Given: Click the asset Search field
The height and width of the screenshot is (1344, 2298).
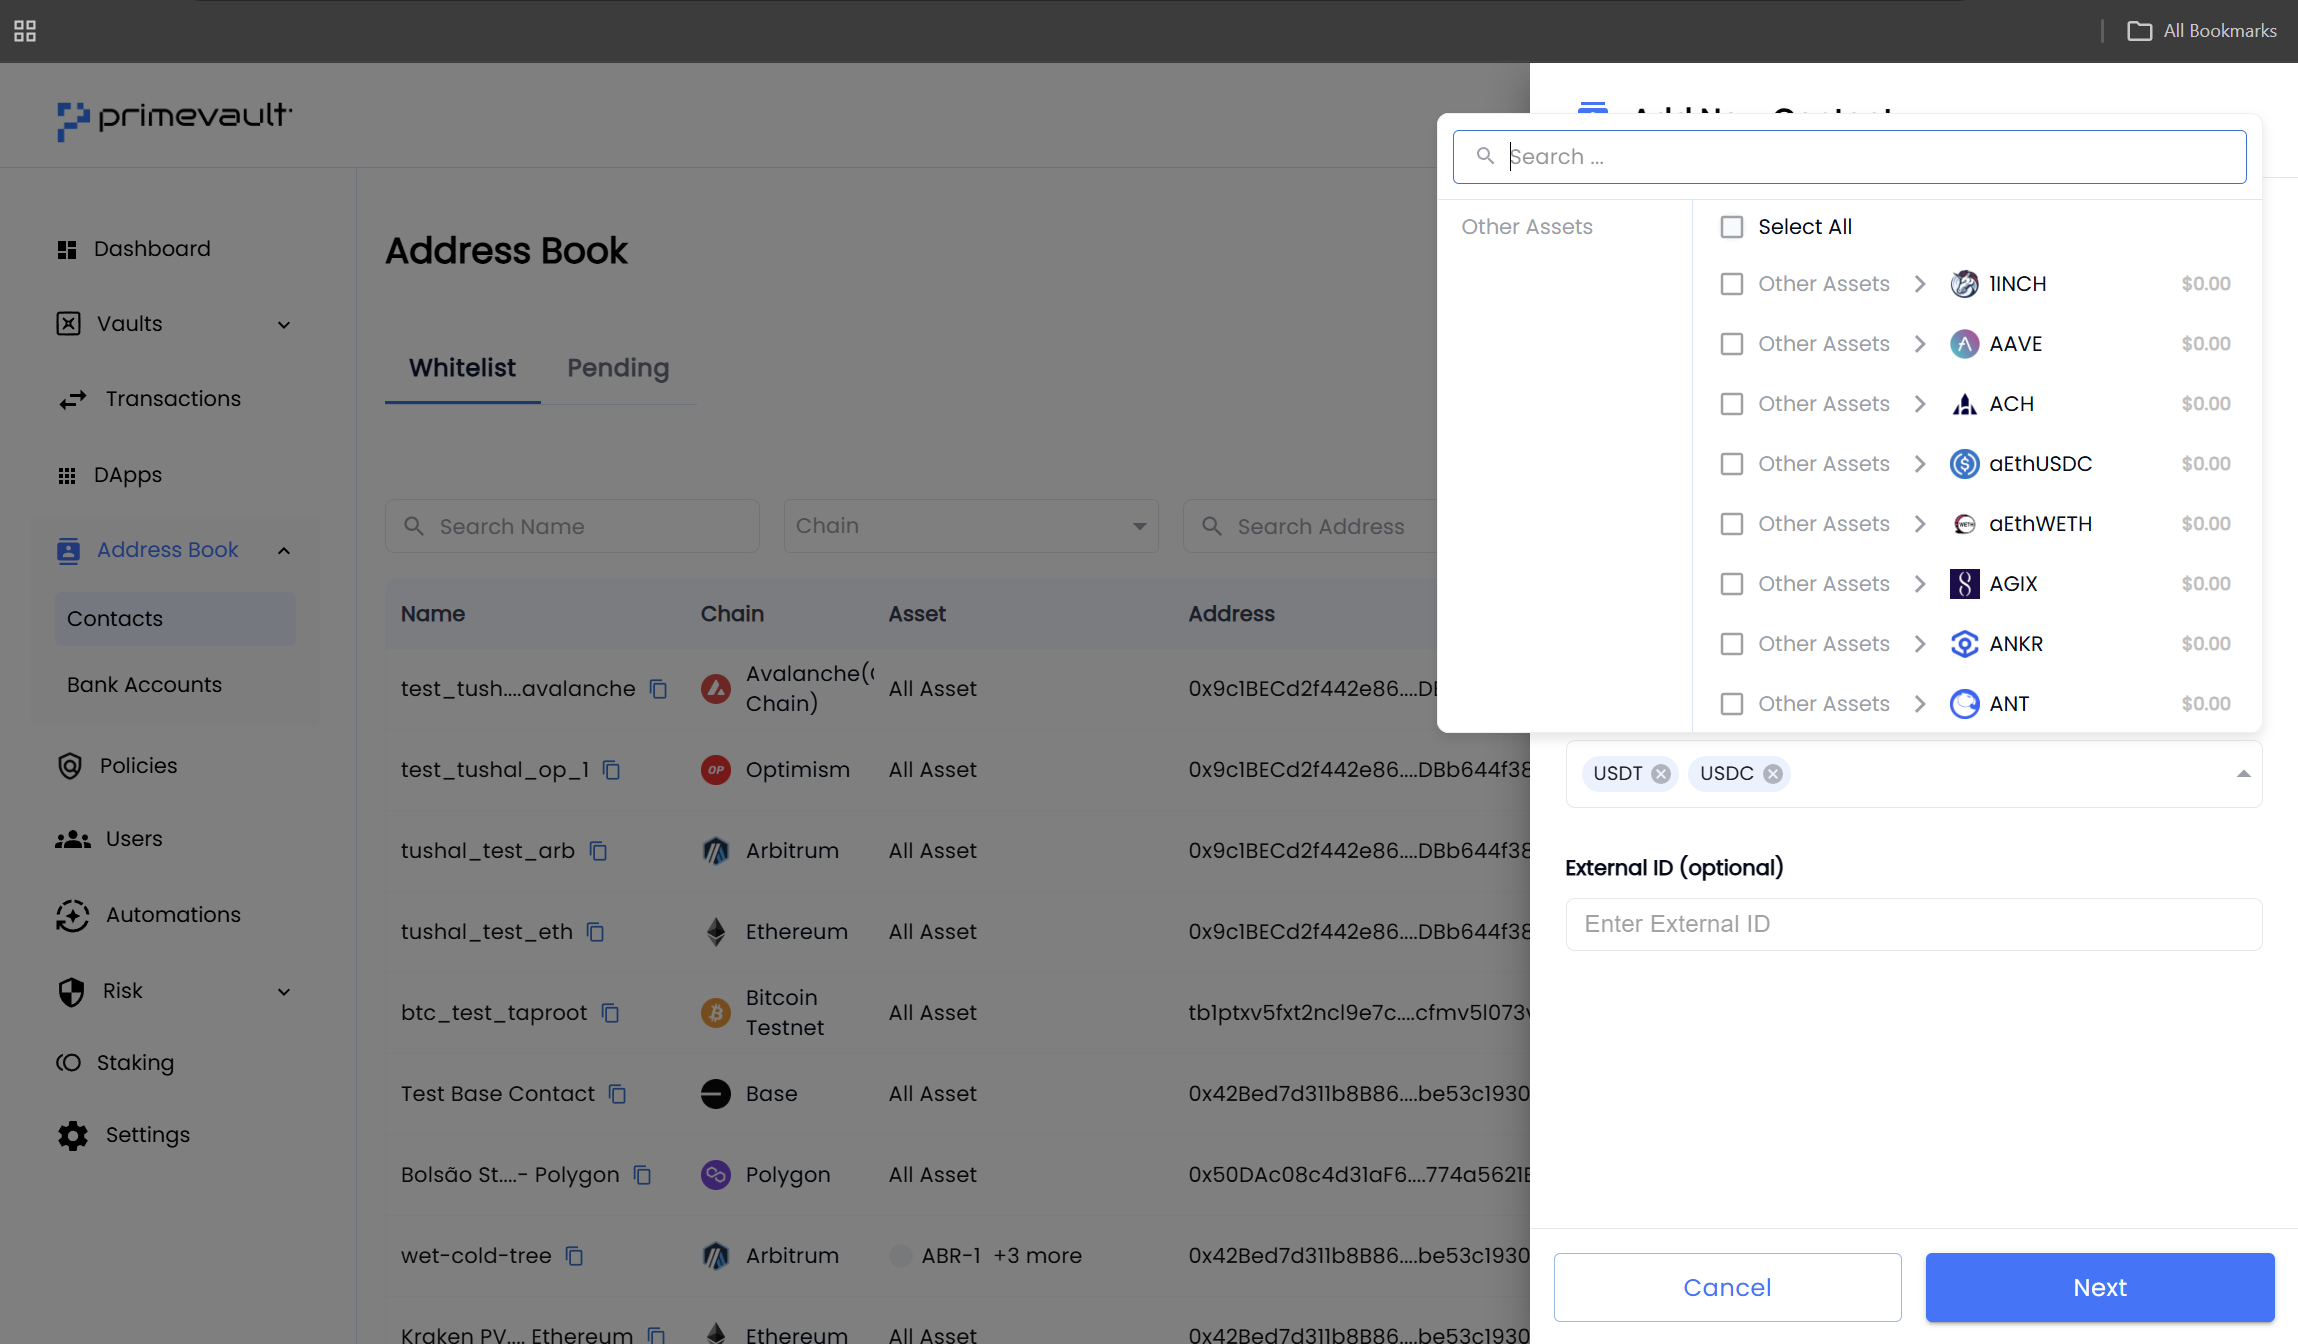Looking at the screenshot, I should [1849, 157].
